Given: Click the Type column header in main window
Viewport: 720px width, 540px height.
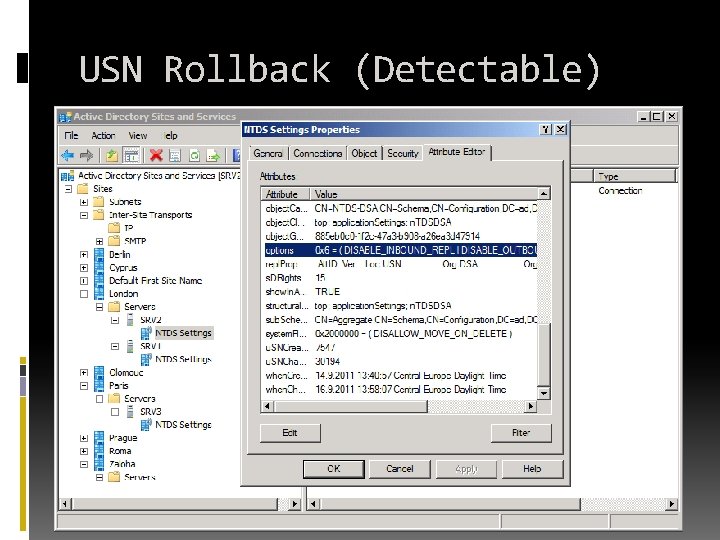Looking at the screenshot, I should tap(635, 176).
